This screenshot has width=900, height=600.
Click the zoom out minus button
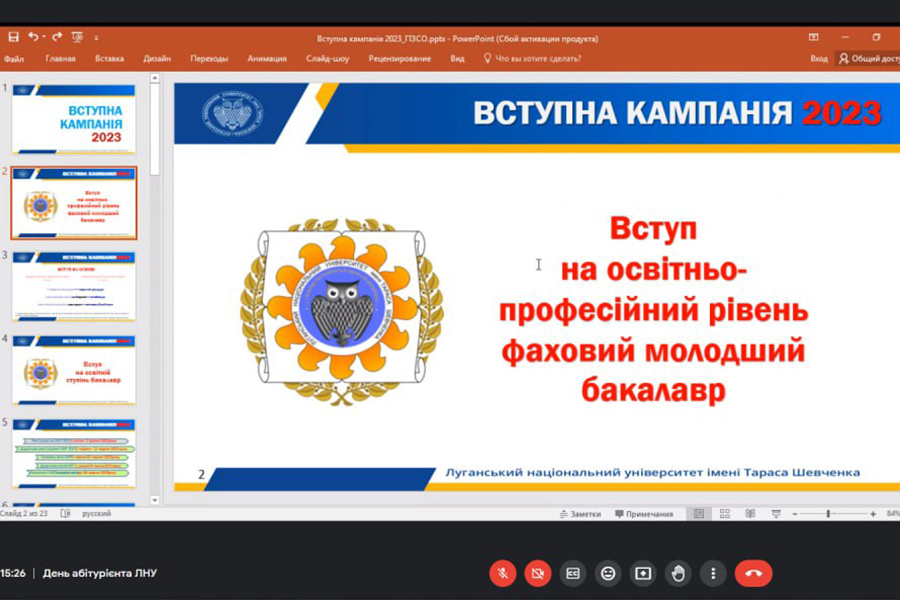[x=794, y=514]
